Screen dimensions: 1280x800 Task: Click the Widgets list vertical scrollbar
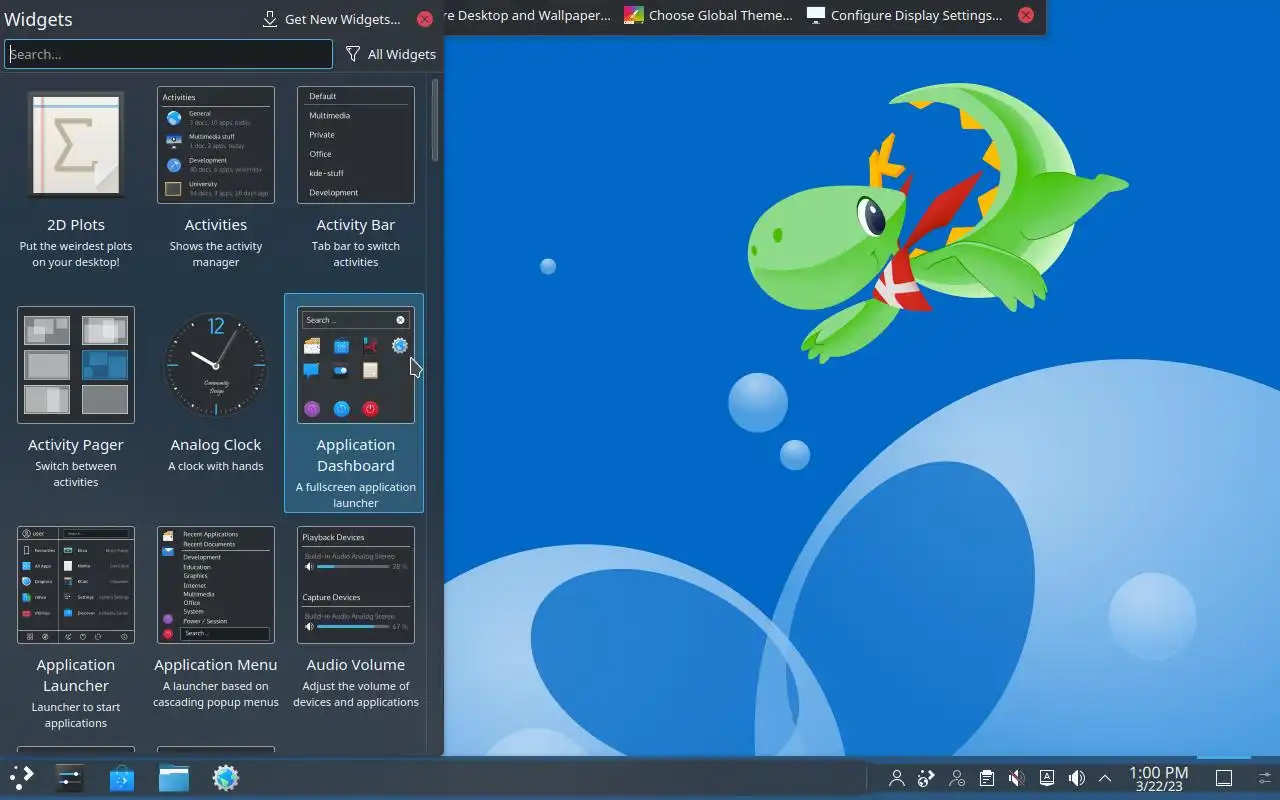point(435,120)
